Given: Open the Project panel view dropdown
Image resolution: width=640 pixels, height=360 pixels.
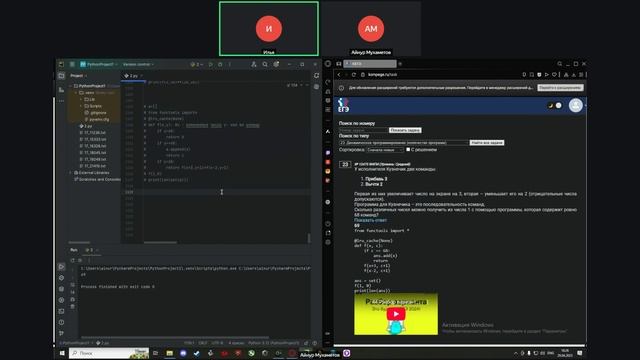Looking at the screenshot, I should pyautogui.click(x=78, y=76).
